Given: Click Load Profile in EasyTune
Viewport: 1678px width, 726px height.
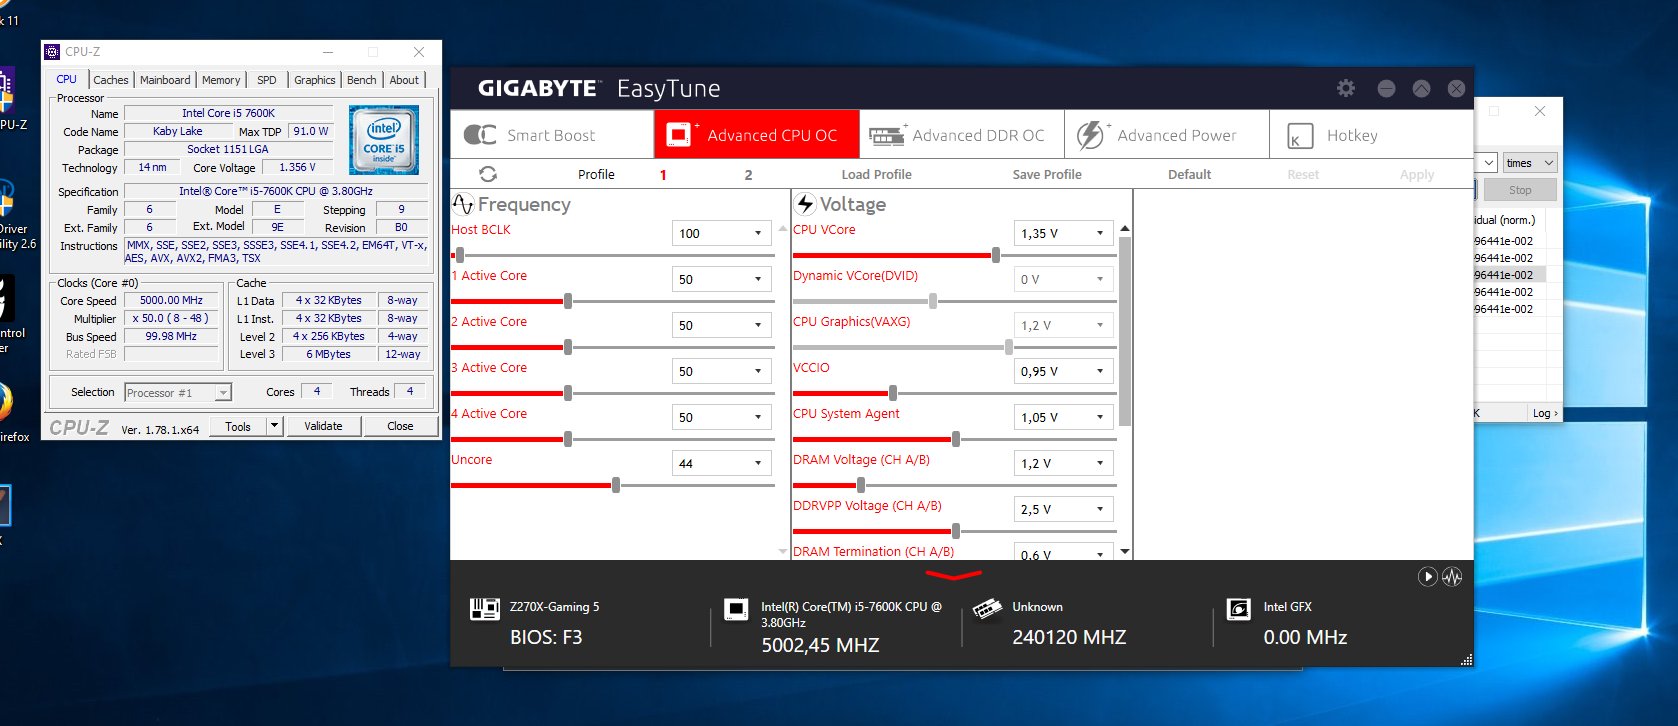Looking at the screenshot, I should [x=876, y=174].
